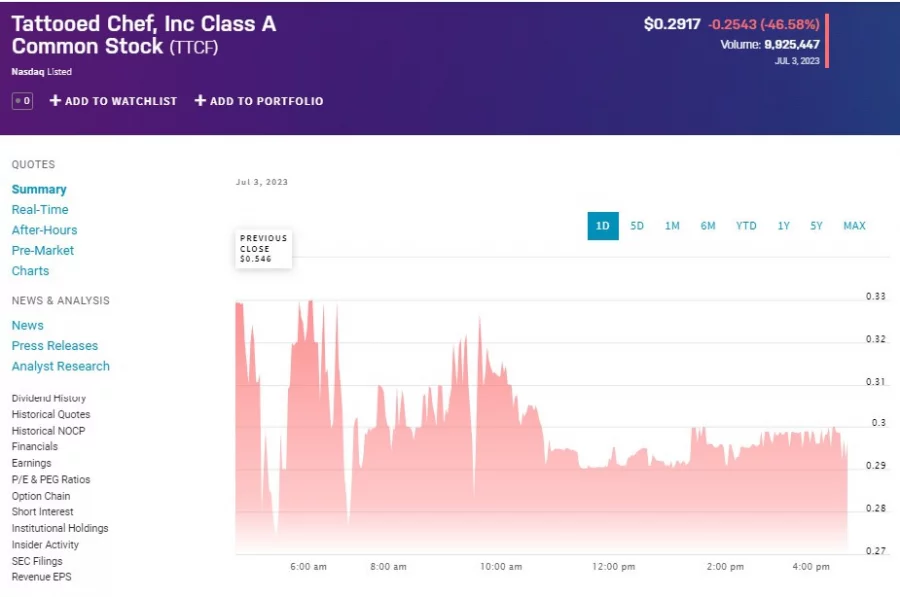900x597 pixels.
Task: Click the Previous Close marker on chart
Action: [263, 249]
